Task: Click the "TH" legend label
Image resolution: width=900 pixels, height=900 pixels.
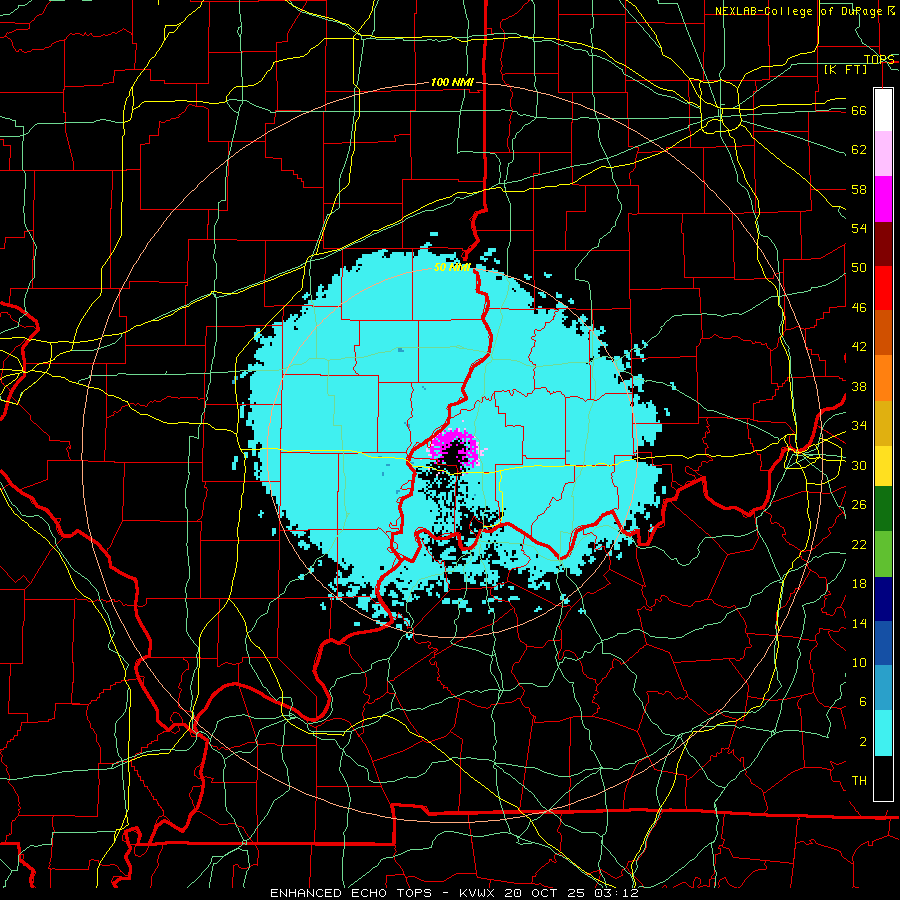Action: click(859, 781)
